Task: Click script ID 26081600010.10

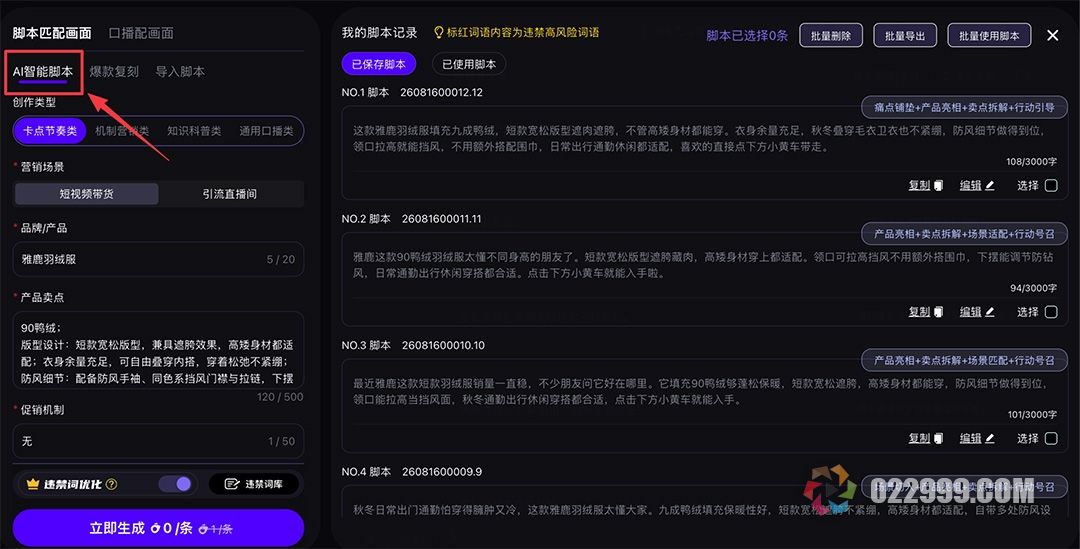Action: pyautogui.click(x=443, y=345)
